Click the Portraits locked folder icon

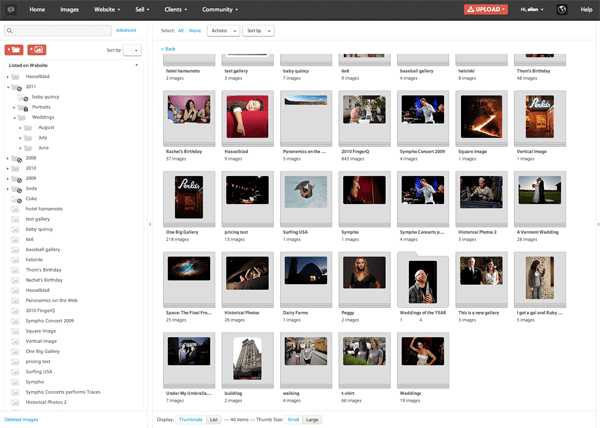point(24,107)
